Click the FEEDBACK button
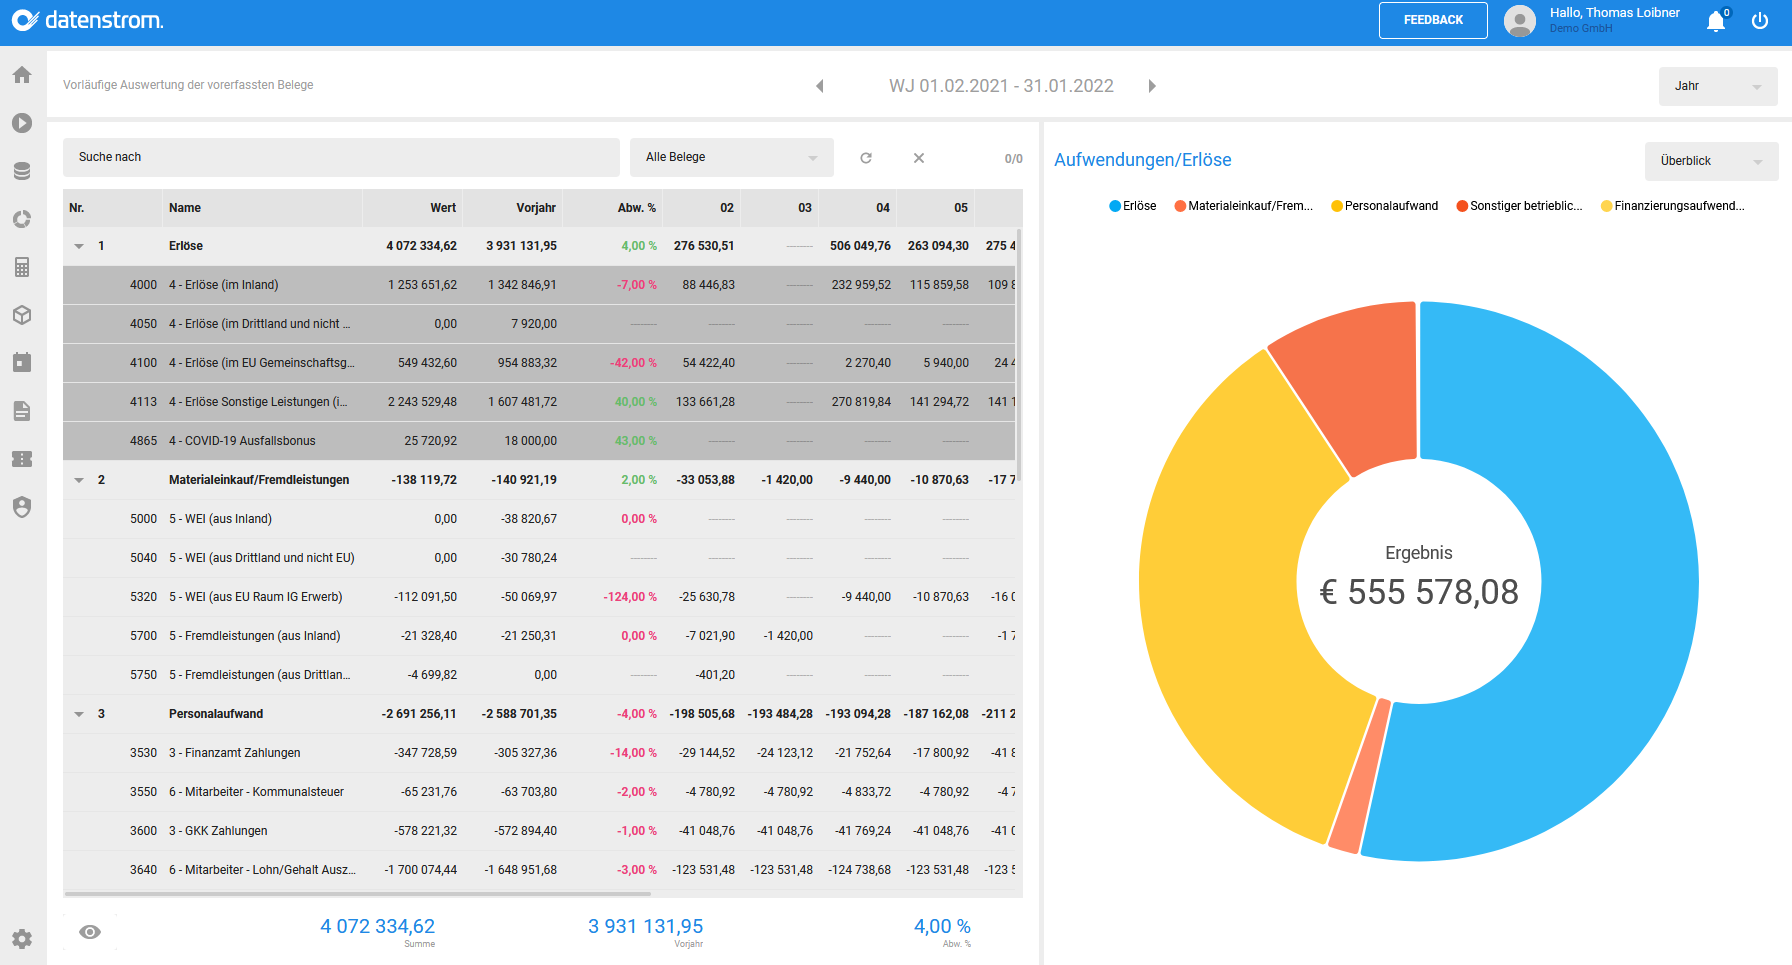 1433,20
